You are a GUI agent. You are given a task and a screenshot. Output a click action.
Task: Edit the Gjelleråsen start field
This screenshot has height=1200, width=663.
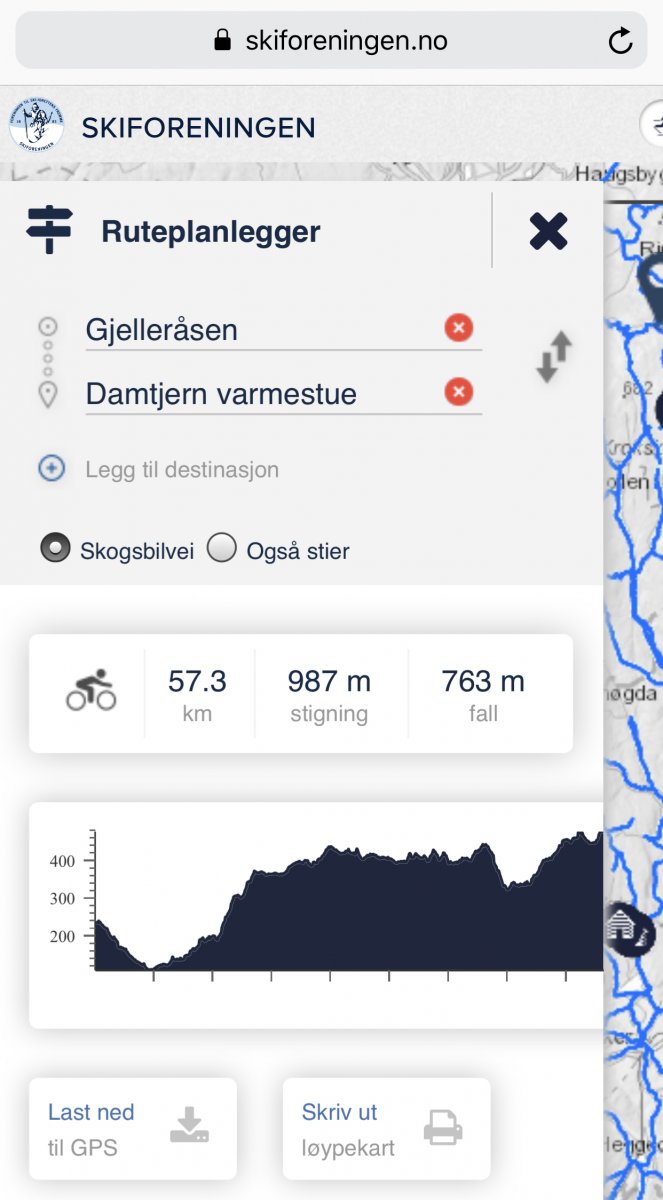pyautogui.click(x=260, y=330)
